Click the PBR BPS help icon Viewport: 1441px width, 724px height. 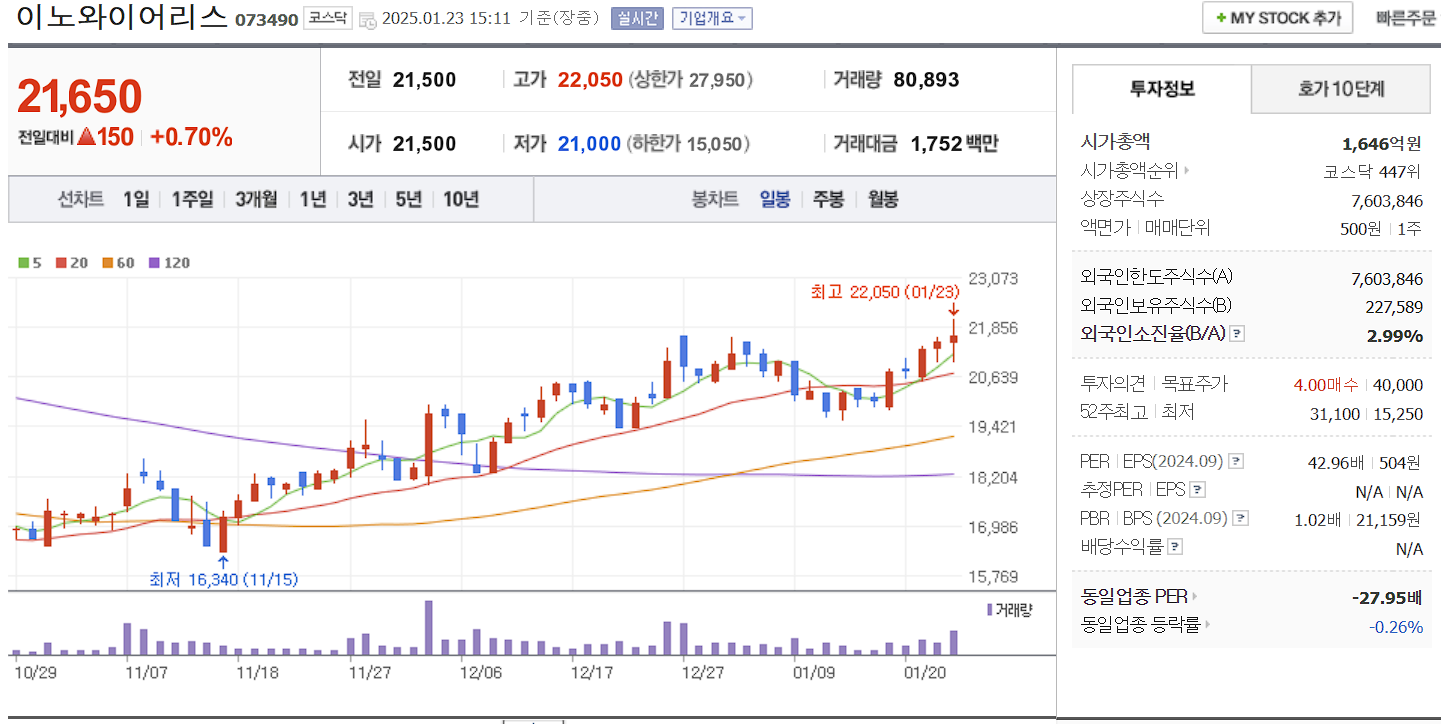[1240, 518]
